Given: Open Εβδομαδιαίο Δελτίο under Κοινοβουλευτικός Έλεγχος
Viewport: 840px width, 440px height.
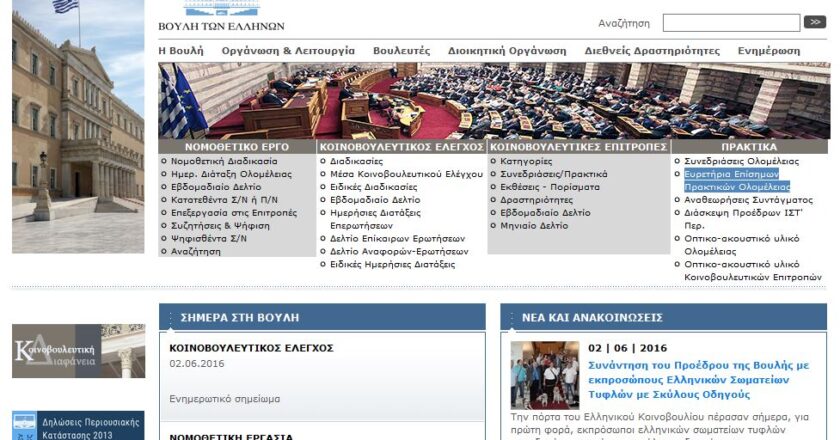Looking at the screenshot, I should click(375, 200).
